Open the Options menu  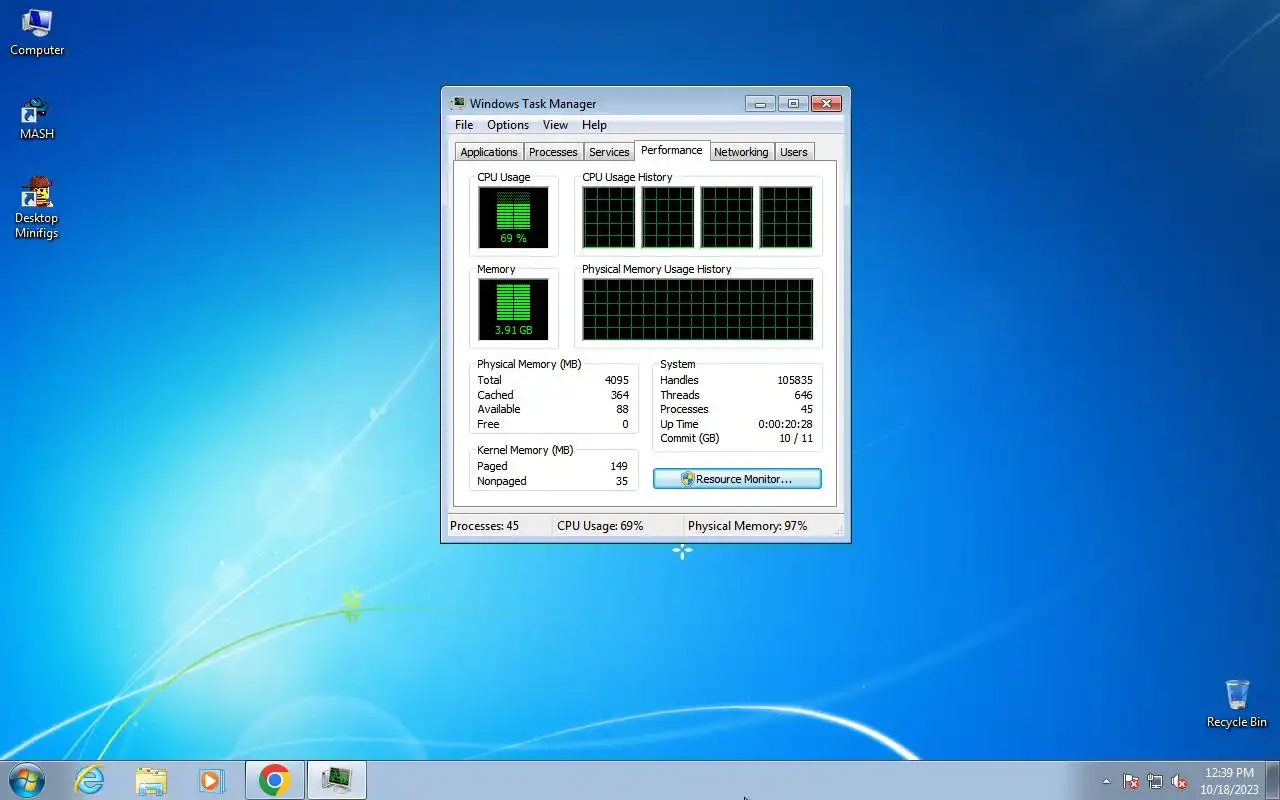(x=508, y=125)
